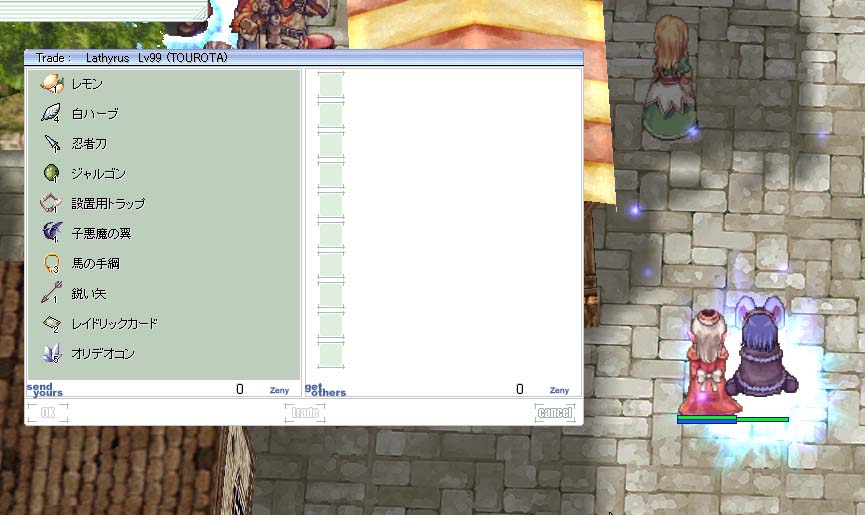Click the 忍者刀 item name
The height and width of the screenshot is (515, 865).
(x=89, y=143)
